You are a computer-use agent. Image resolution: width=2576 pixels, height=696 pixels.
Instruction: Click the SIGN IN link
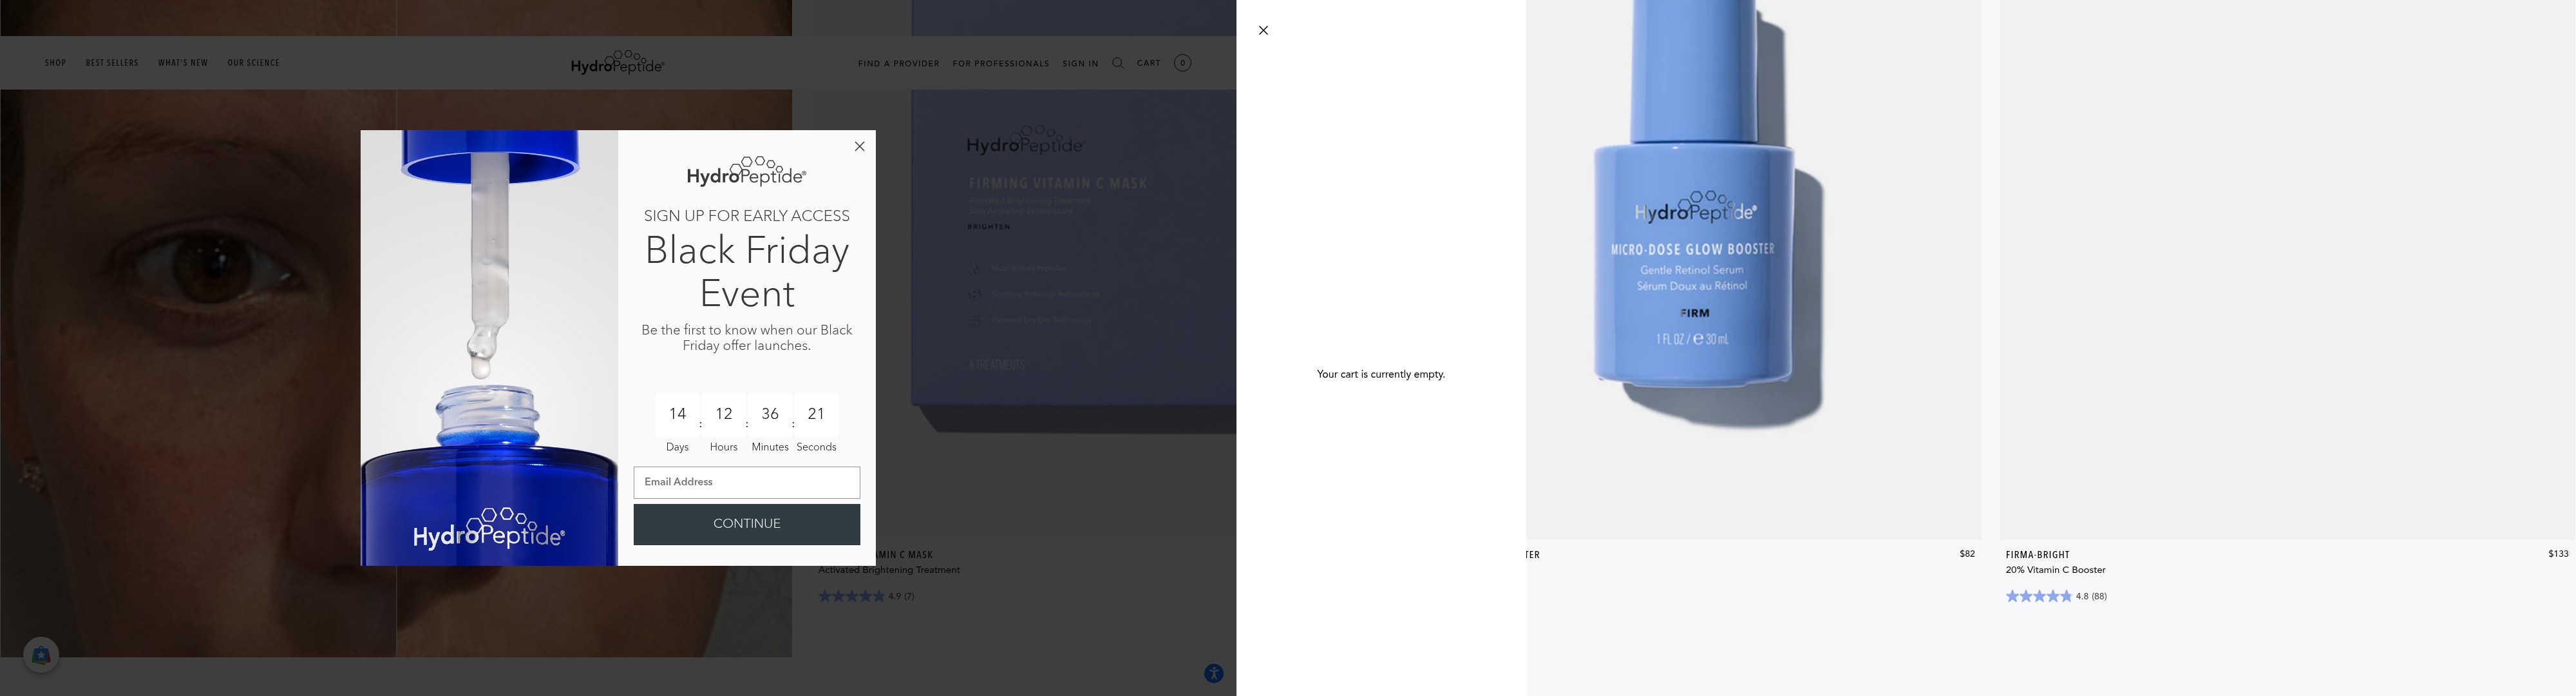[1080, 64]
